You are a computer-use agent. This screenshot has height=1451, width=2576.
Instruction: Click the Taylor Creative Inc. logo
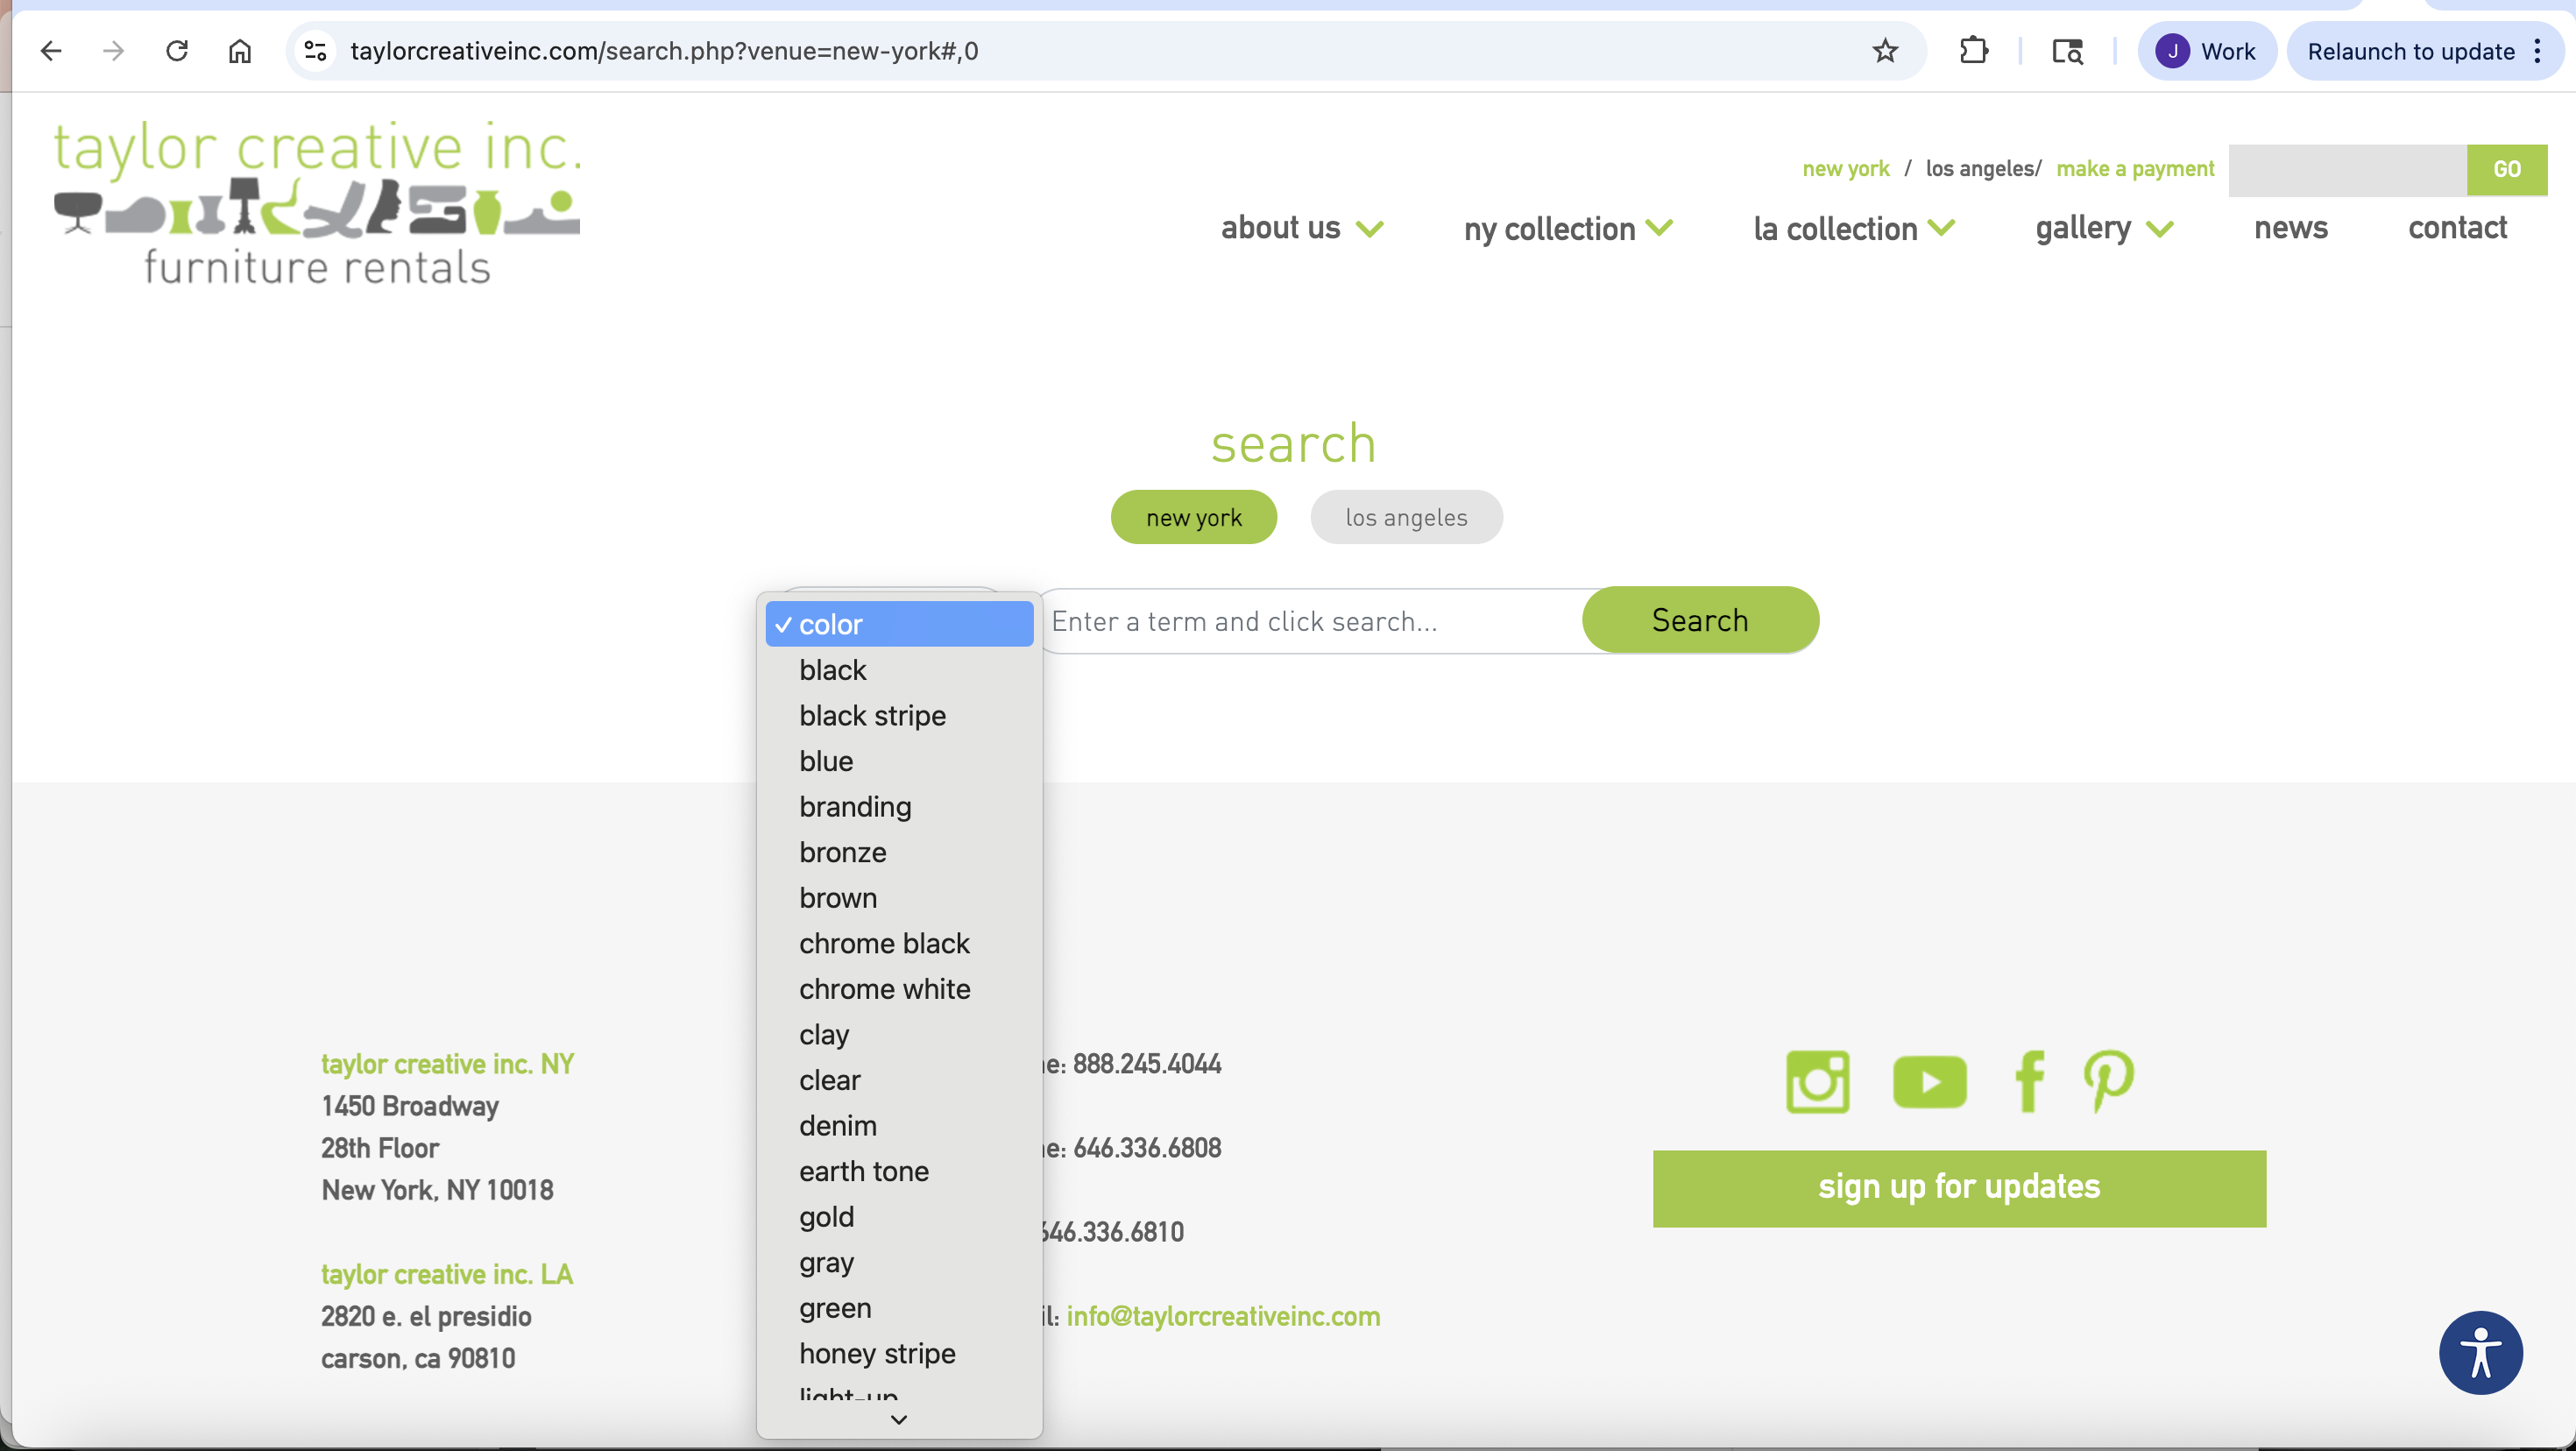(317, 203)
